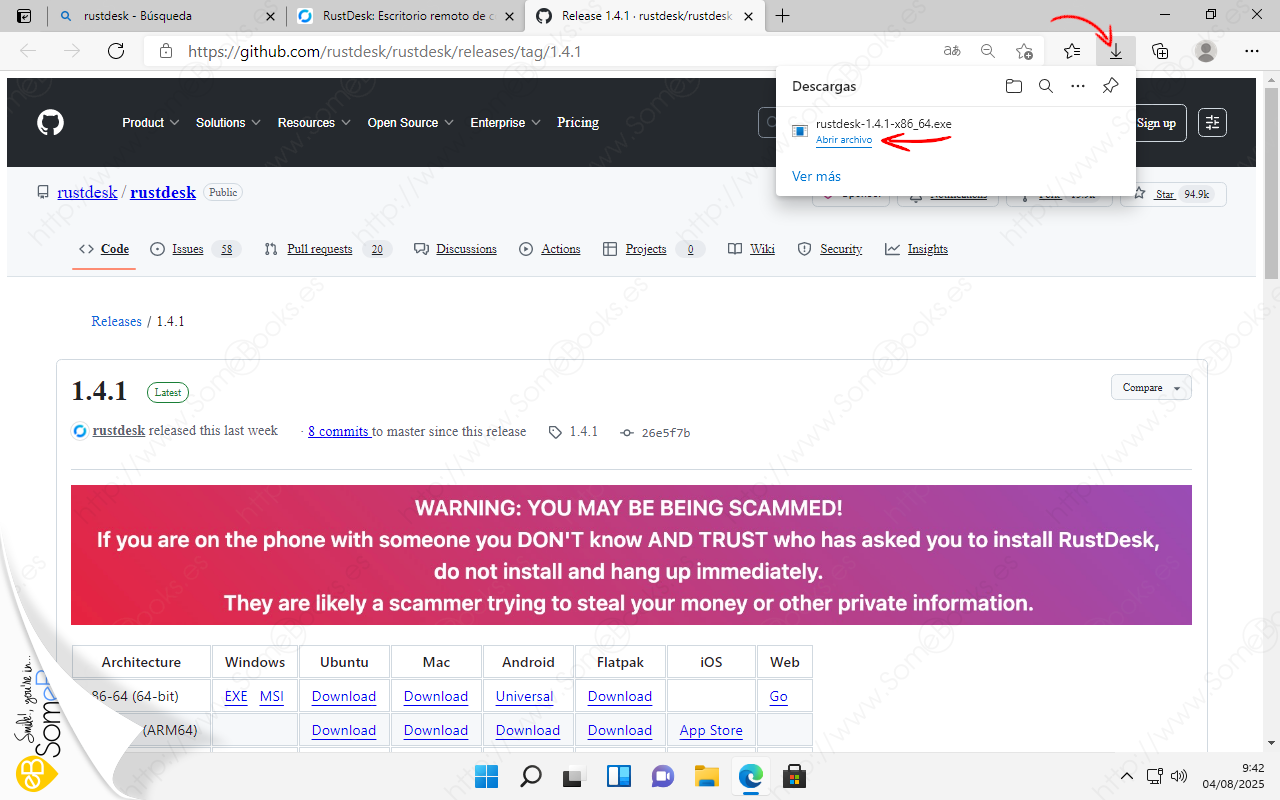Viewport: 1280px width, 800px height.
Task: View site information padlock icon
Action: point(166,51)
